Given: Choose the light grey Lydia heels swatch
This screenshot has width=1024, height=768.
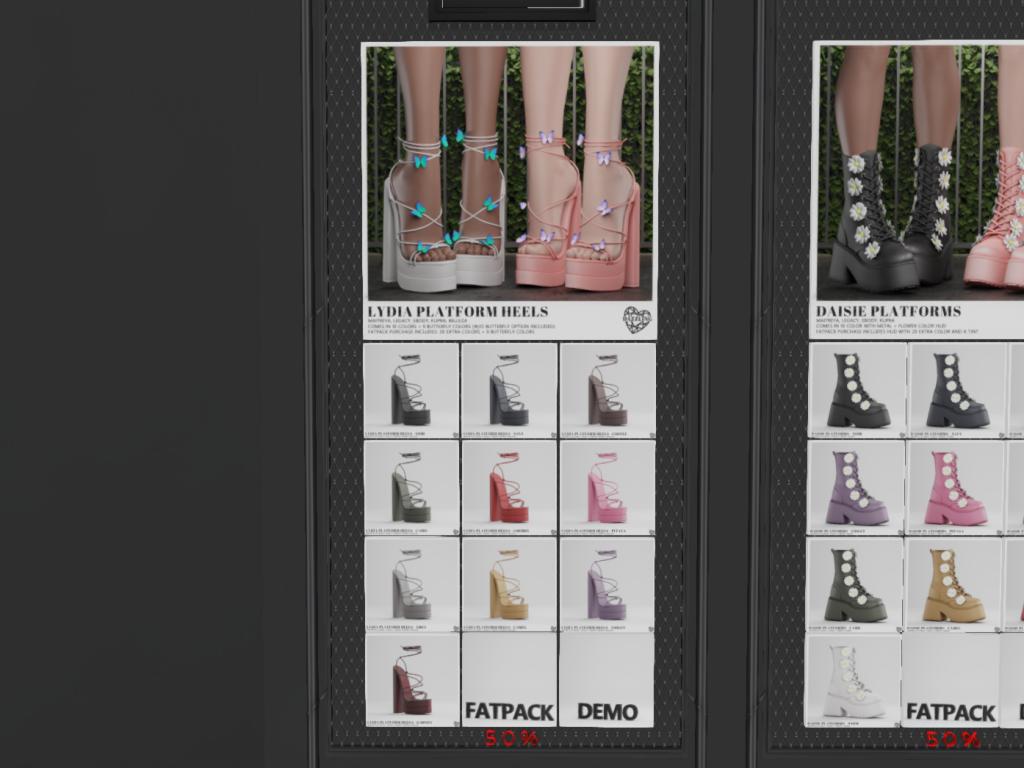Looking at the screenshot, I should pos(411,584).
